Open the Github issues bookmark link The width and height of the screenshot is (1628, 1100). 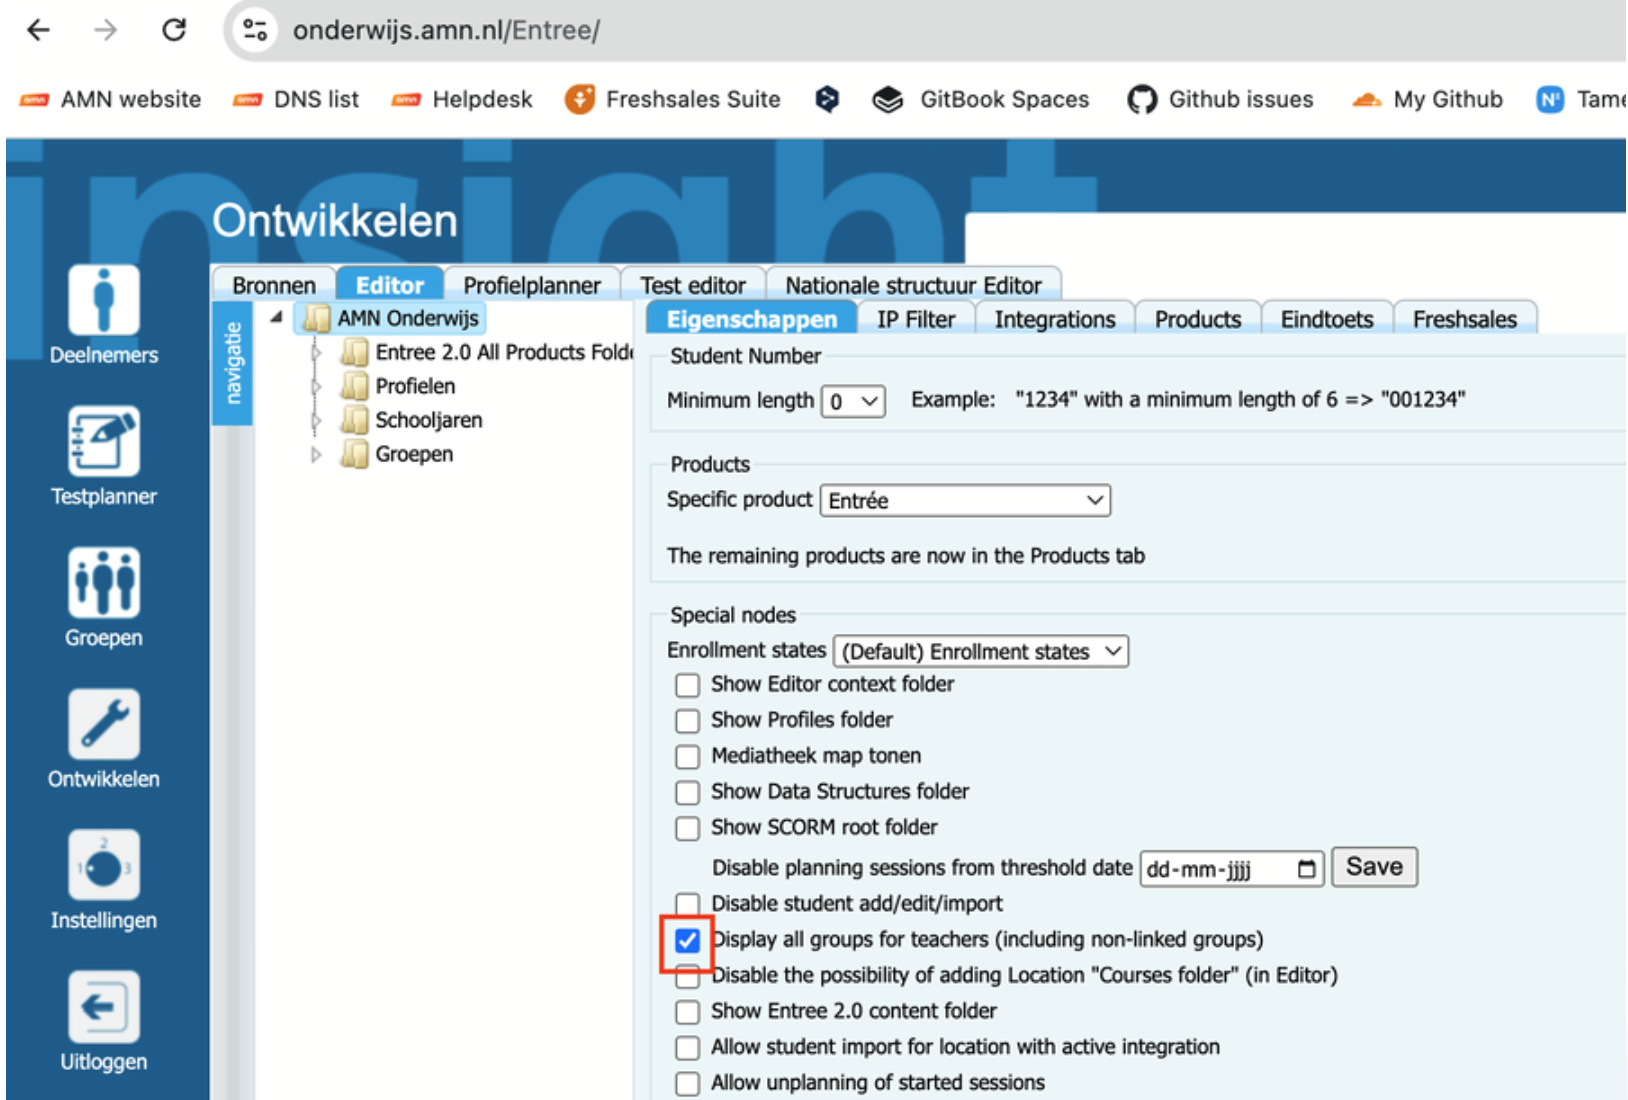pos(1221,99)
